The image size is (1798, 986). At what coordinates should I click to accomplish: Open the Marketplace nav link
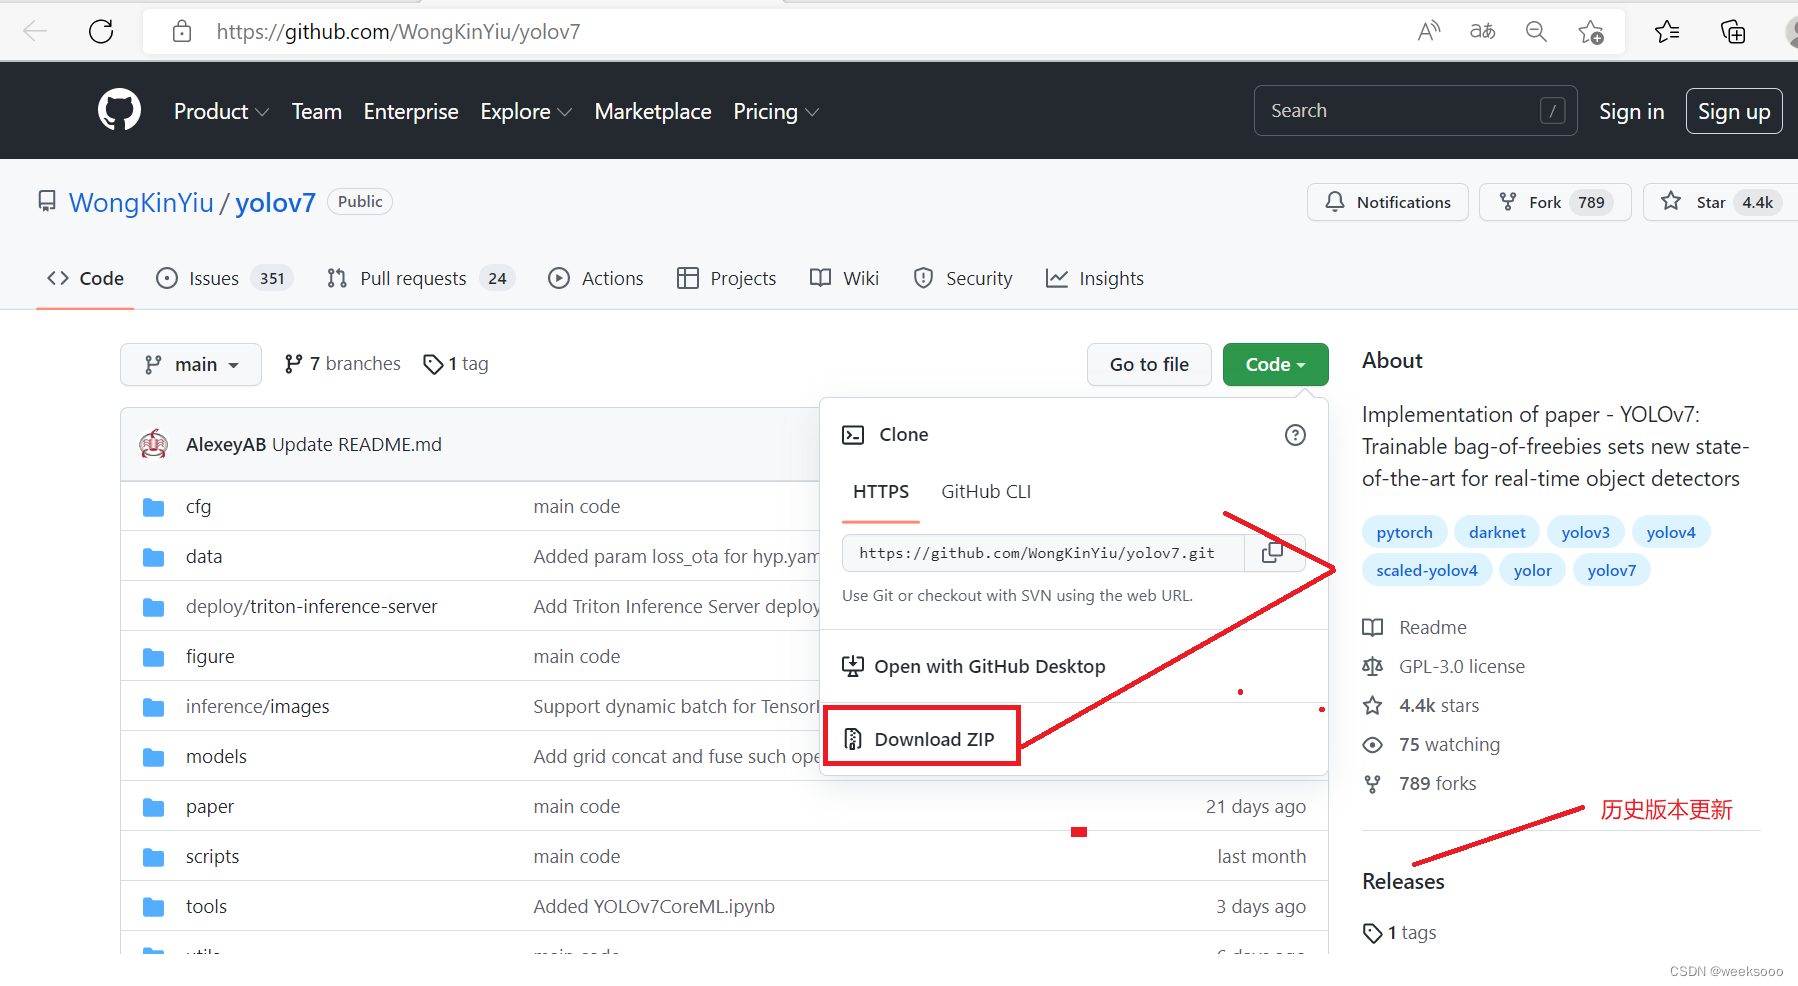pyautogui.click(x=653, y=112)
